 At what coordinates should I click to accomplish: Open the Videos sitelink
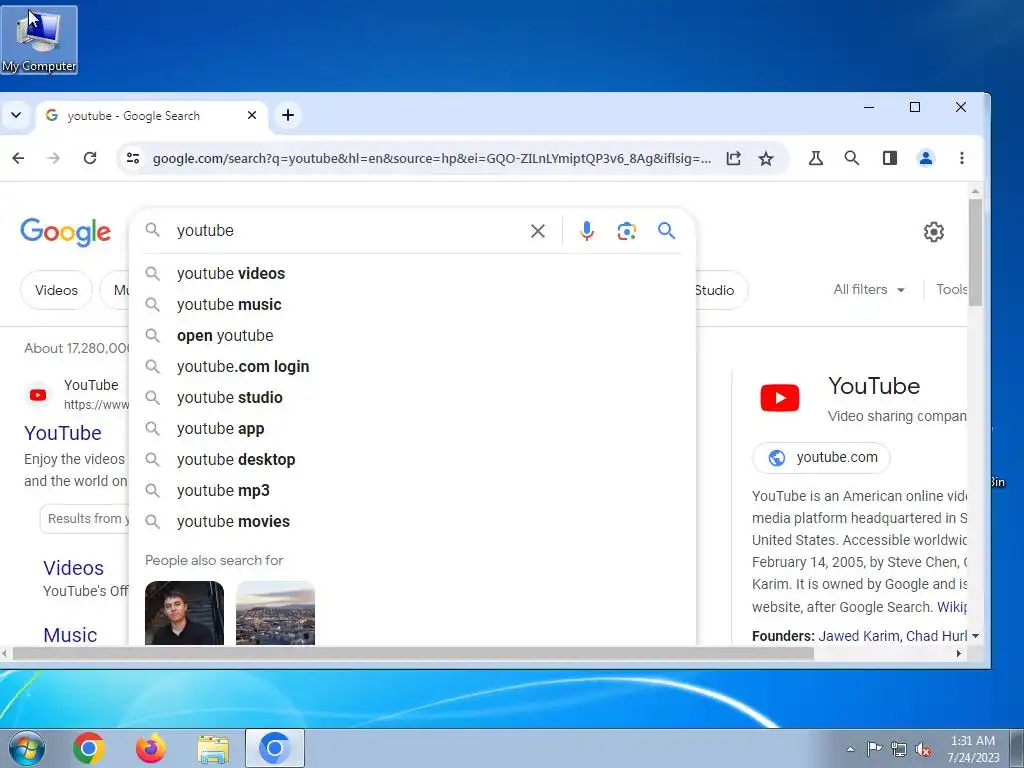pos(73,568)
